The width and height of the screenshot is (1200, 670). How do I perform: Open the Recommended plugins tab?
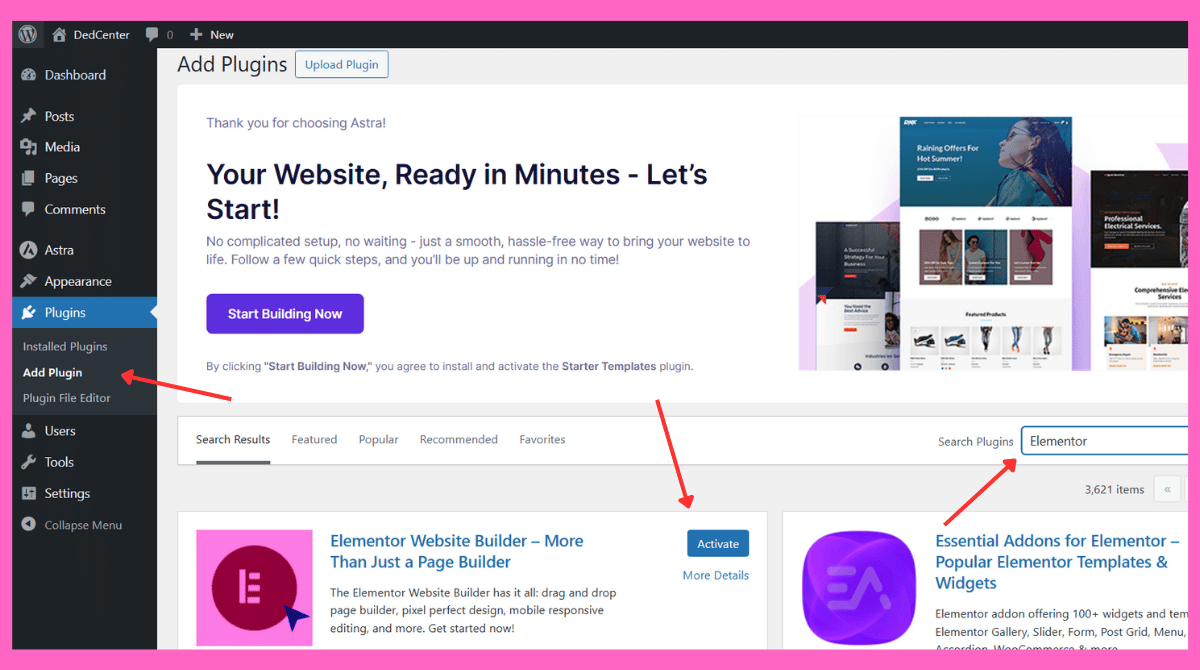pyautogui.click(x=458, y=439)
